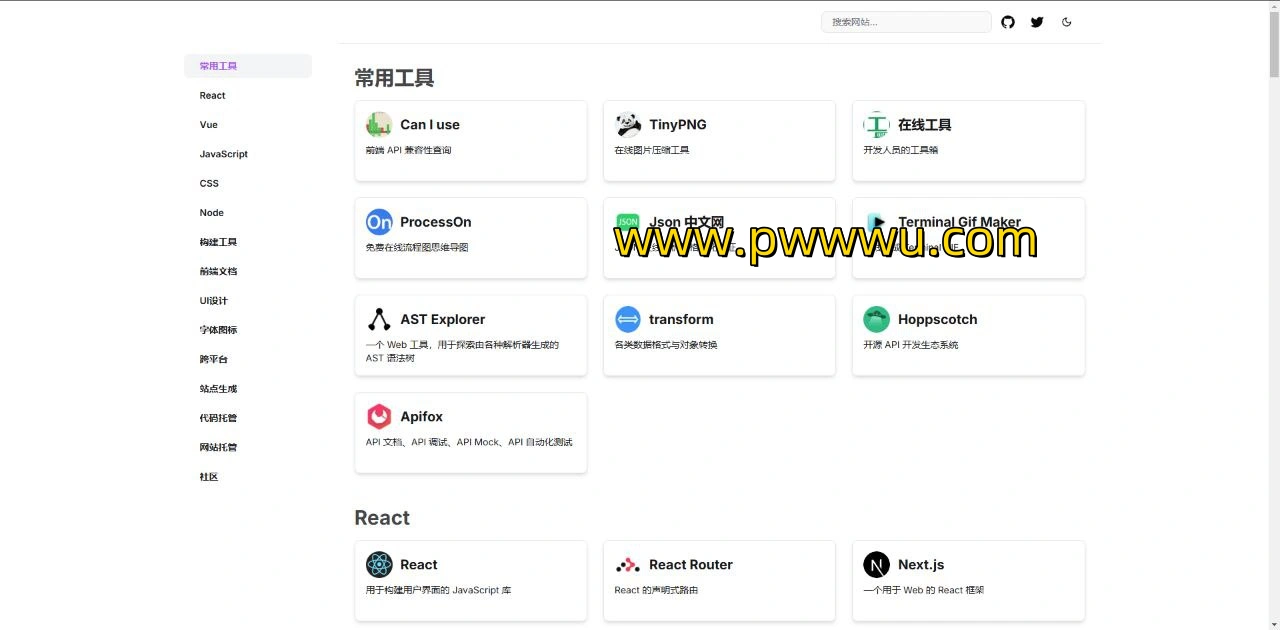Click the TinyPNG panda icon
Image resolution: width=1280 pixels, height=630 pixels.
click(x=628, y=124)
